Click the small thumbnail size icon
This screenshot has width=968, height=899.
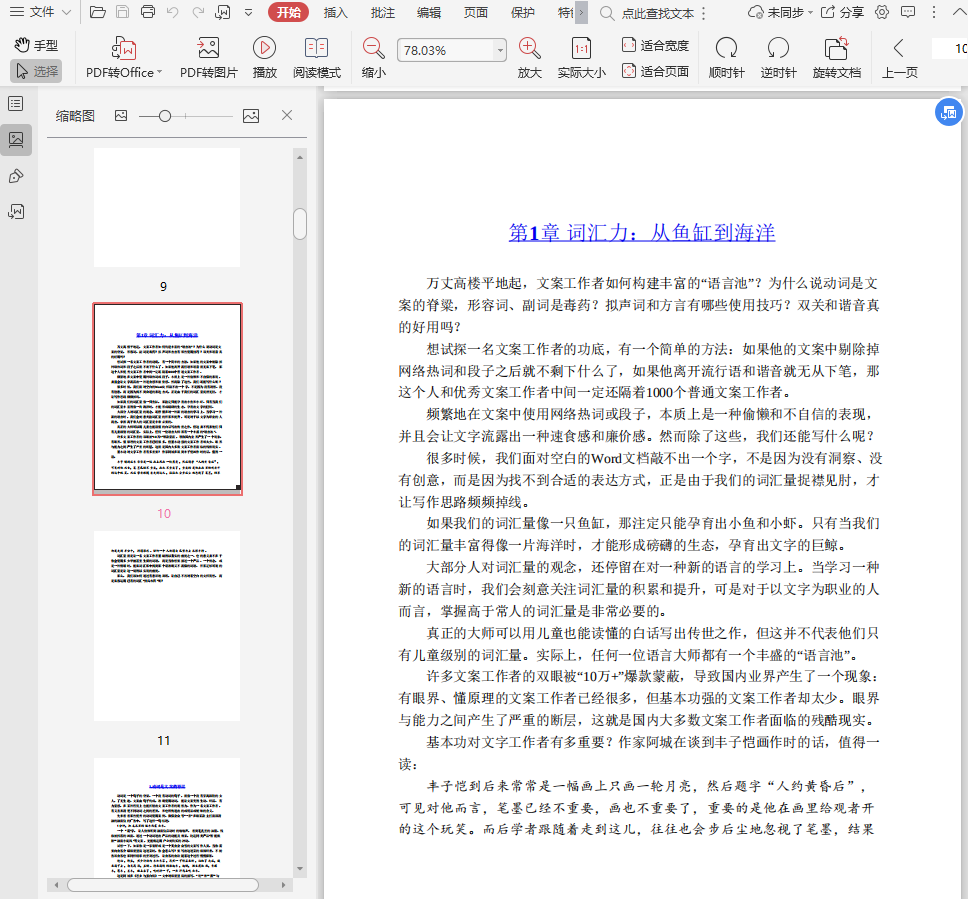[x=121, y=115]
